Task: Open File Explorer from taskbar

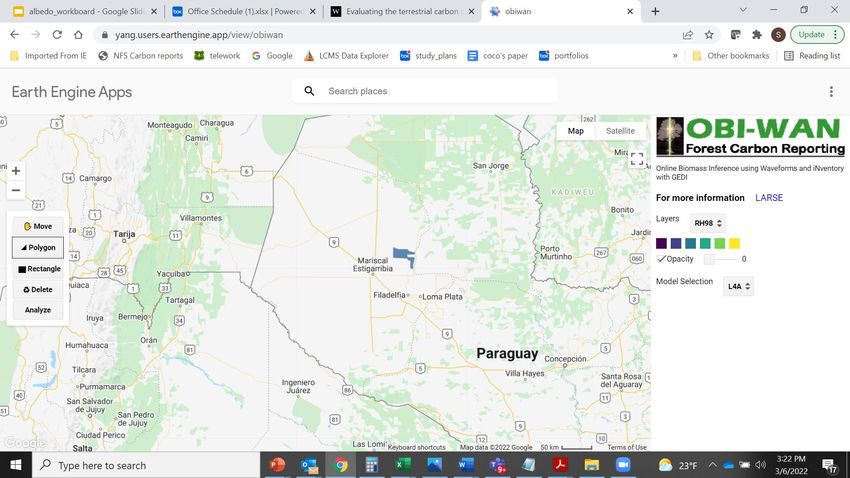Action: (591, 465)
